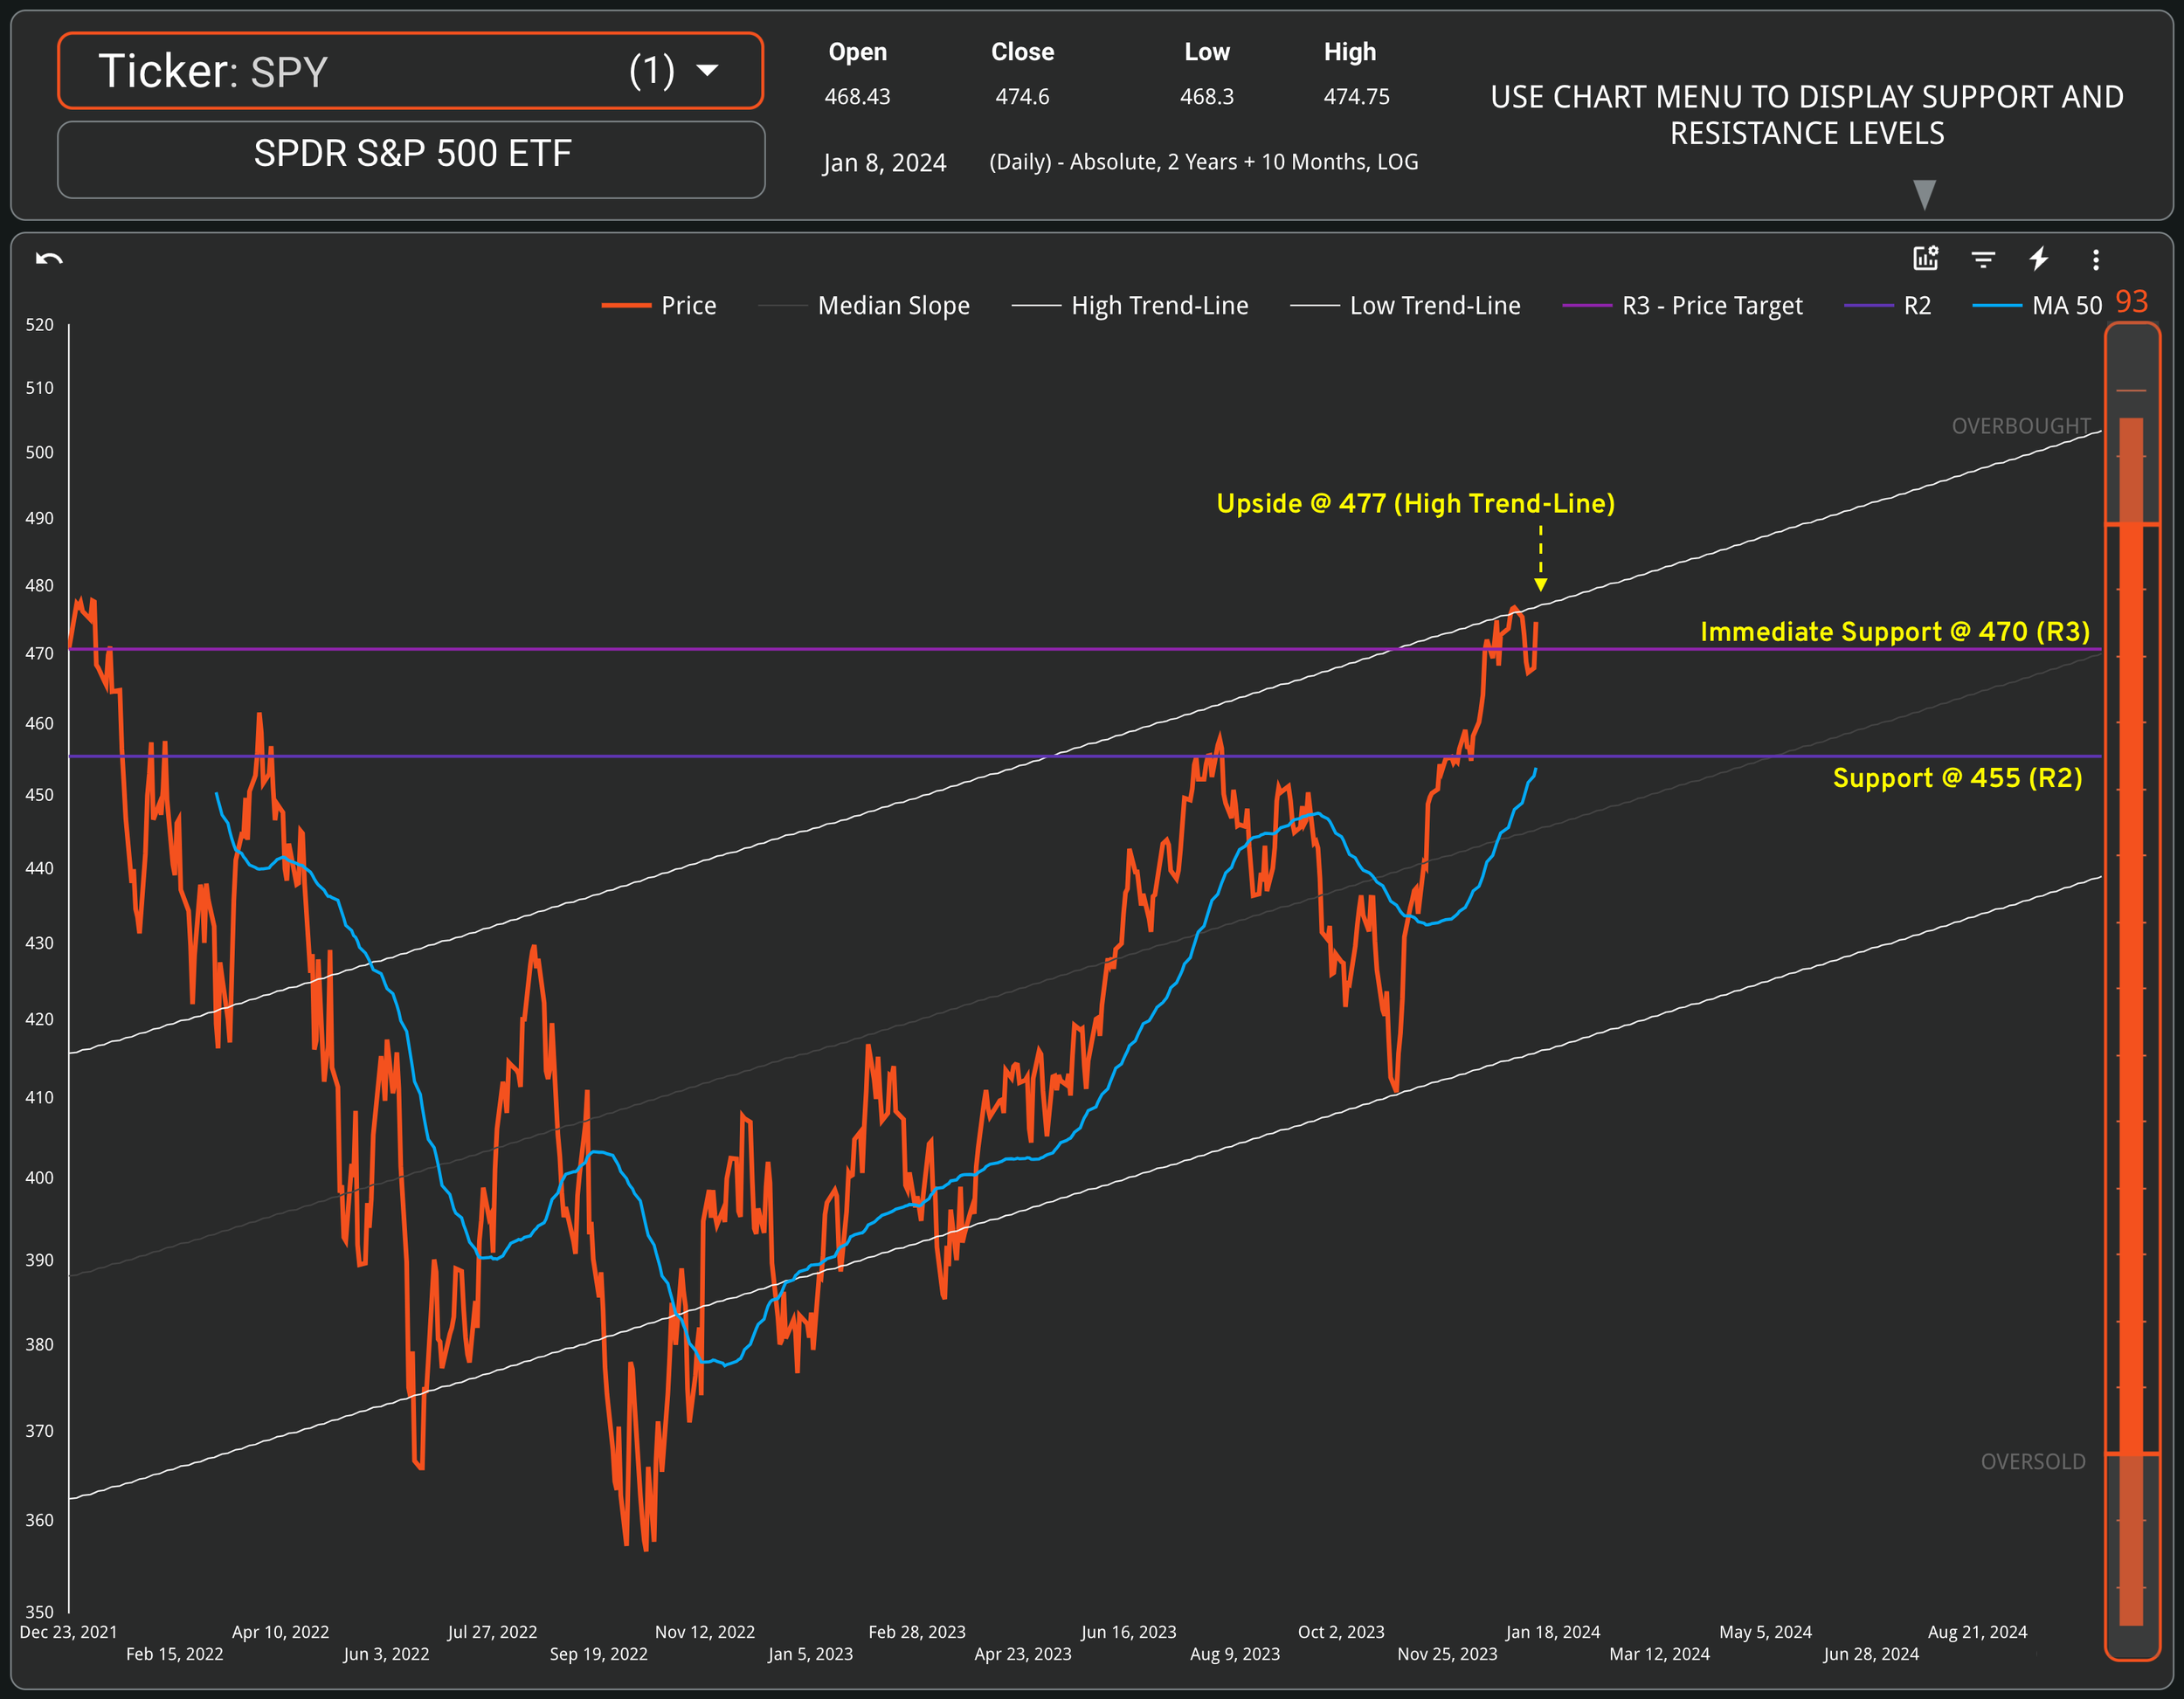This screenshot has width=2184, height=1699.
Task: Click the 350 y-axis label
Action: (x=40, y=1611)
